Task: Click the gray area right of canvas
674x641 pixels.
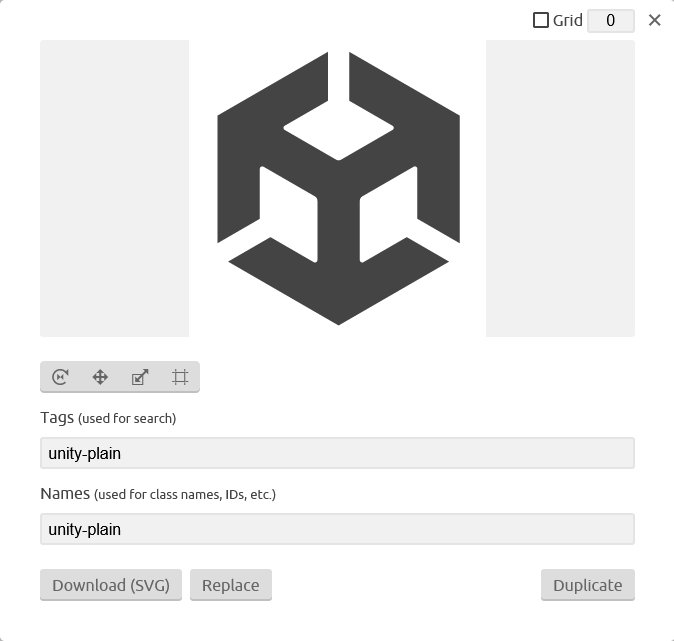Action: (560, 188)
